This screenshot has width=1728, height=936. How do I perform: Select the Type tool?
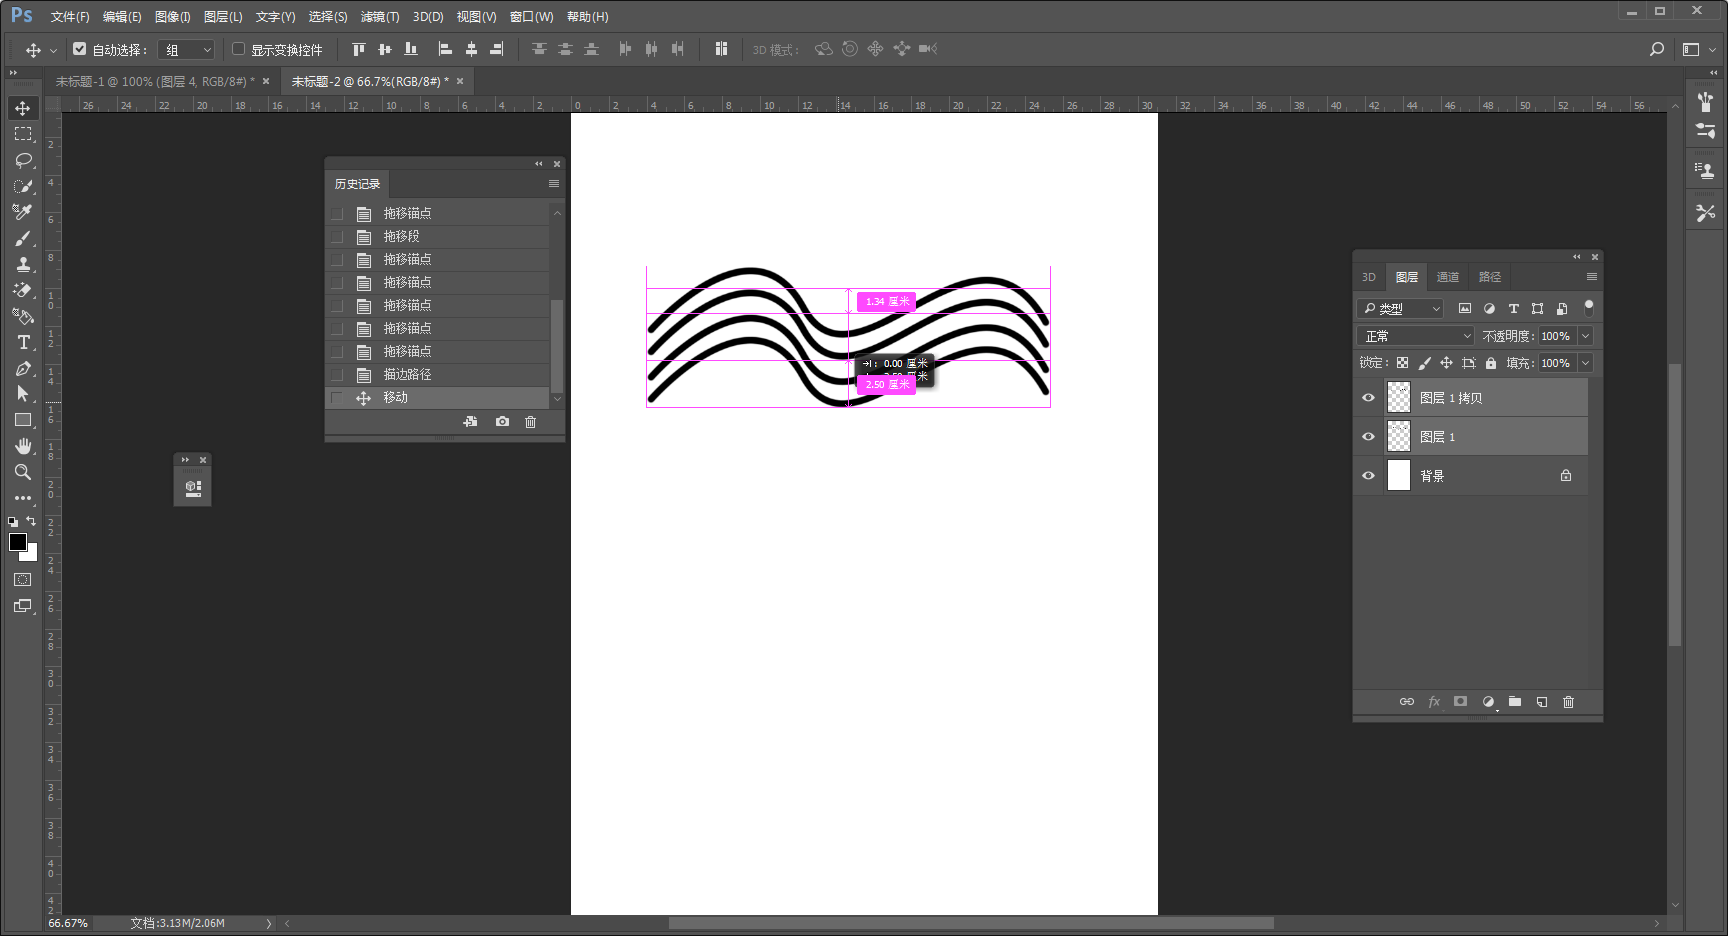coord(23,342)
